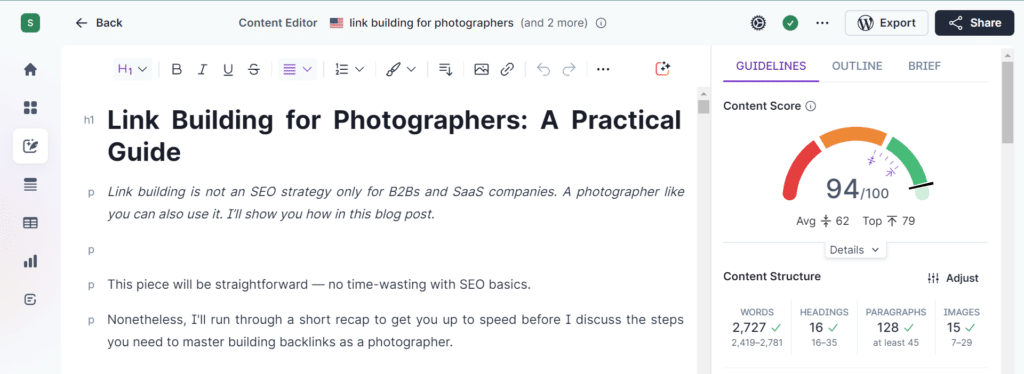Click the Content Score info icon
Viewport: 1024px width, 374px height.
pos(811,106)
